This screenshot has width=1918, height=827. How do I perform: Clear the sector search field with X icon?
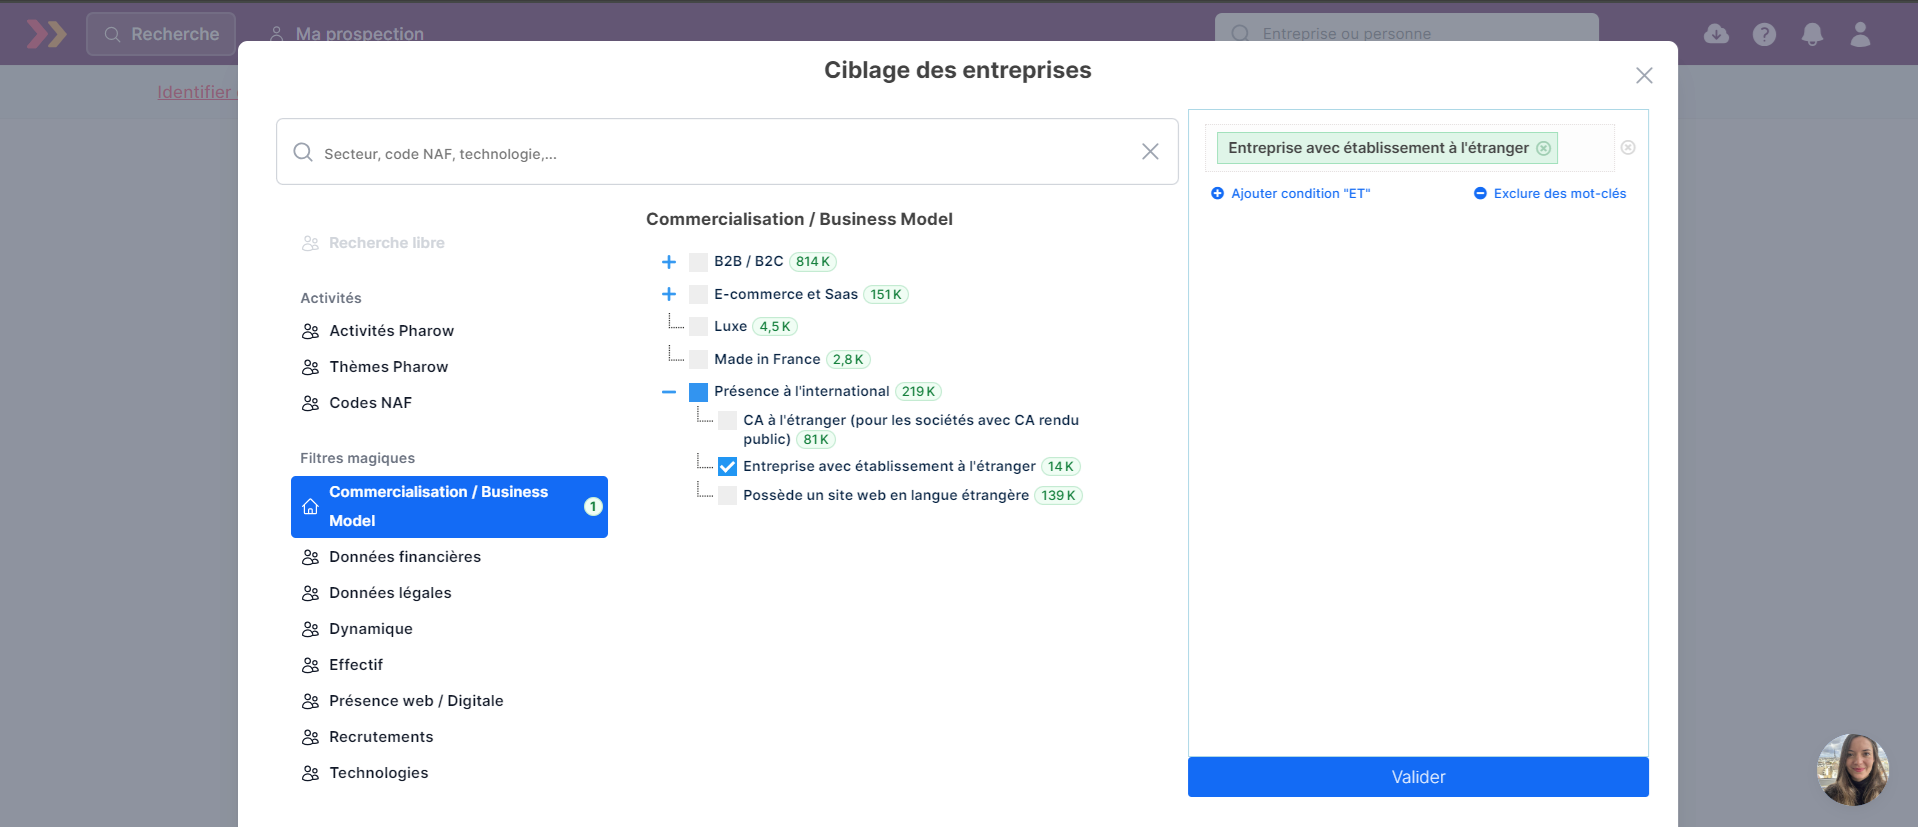click(x=1150, y=151)
